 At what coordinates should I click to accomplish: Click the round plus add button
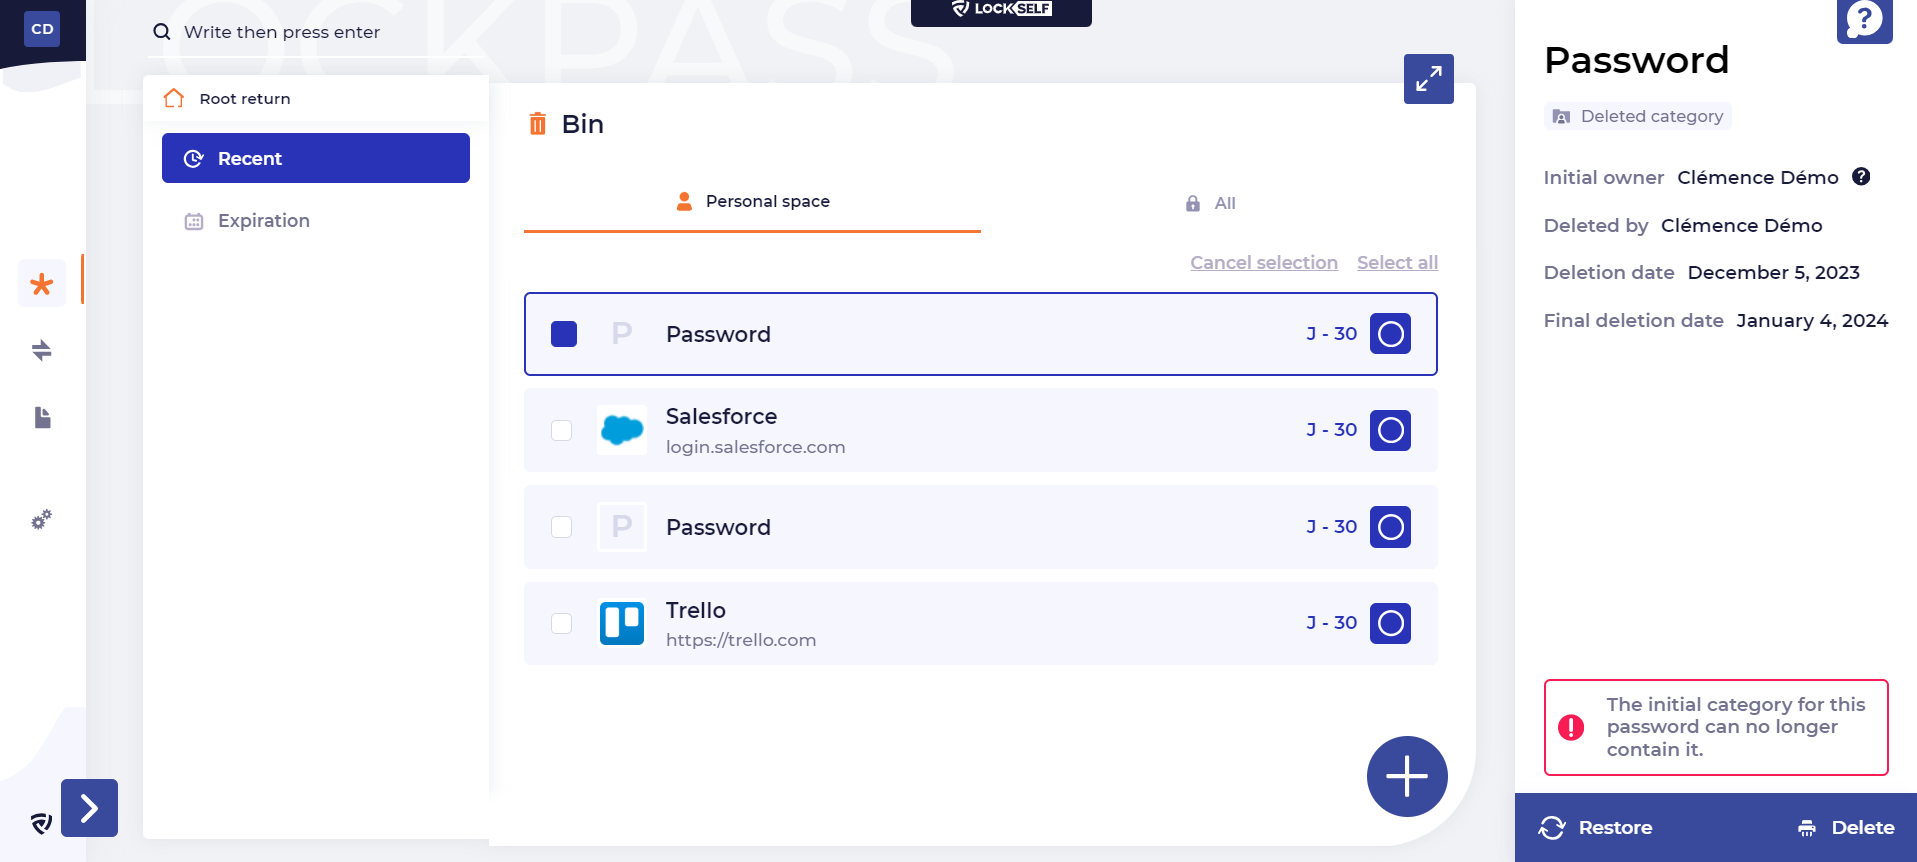pyautogui.click(x=1406, y=776)
